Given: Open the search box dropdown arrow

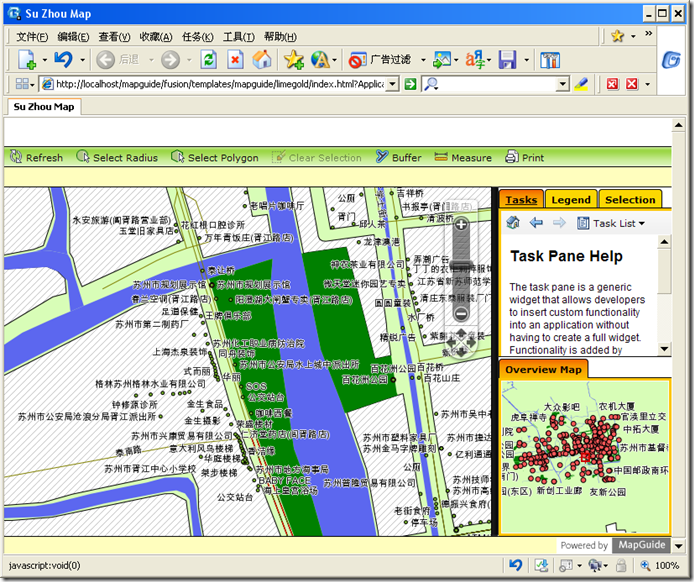Looking at the screenshot, I should point(563,84).
